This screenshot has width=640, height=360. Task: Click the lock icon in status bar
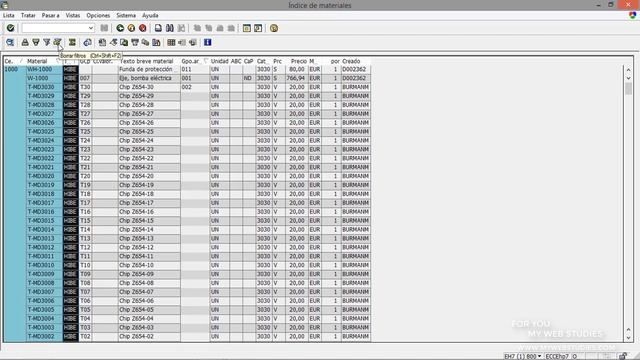point(622,356)
